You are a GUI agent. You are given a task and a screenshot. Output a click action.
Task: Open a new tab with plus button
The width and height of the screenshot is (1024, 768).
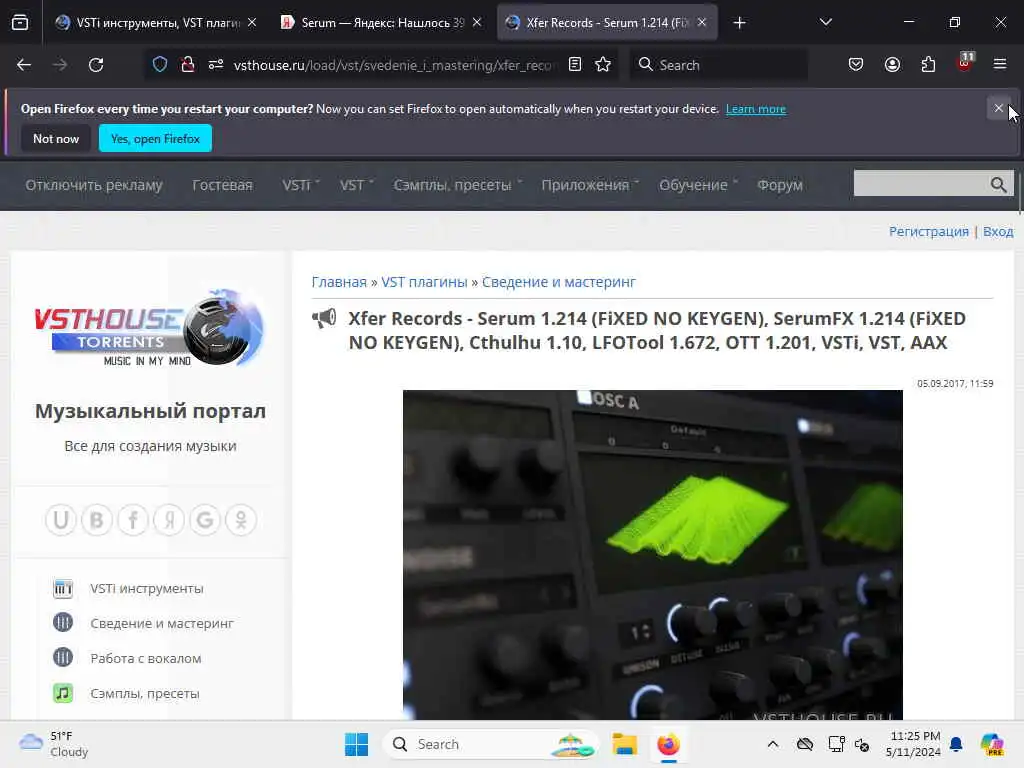pyautogui.click(x=739, y=23)
